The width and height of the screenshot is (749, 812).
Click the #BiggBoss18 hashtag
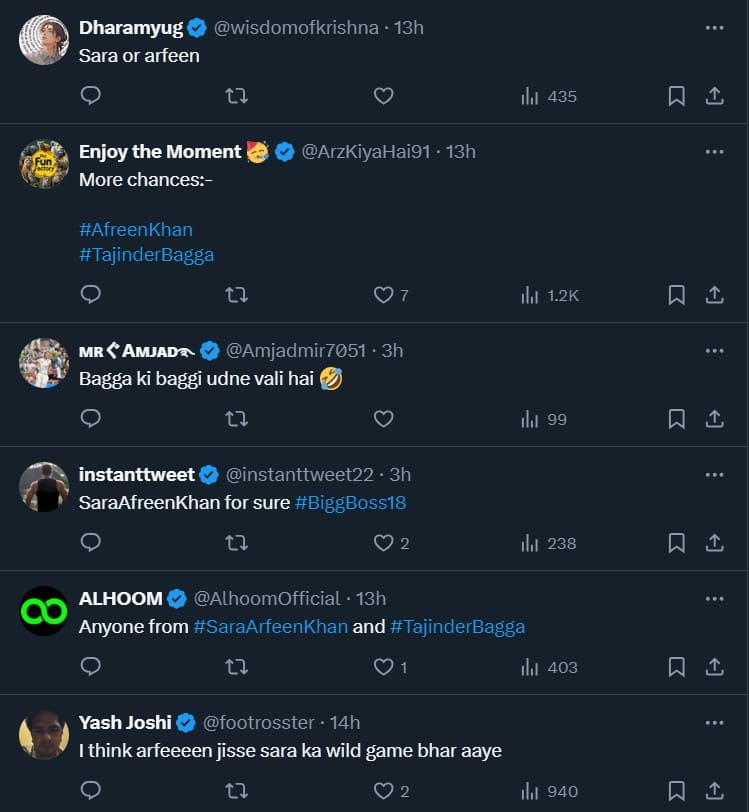click(350, 503)
